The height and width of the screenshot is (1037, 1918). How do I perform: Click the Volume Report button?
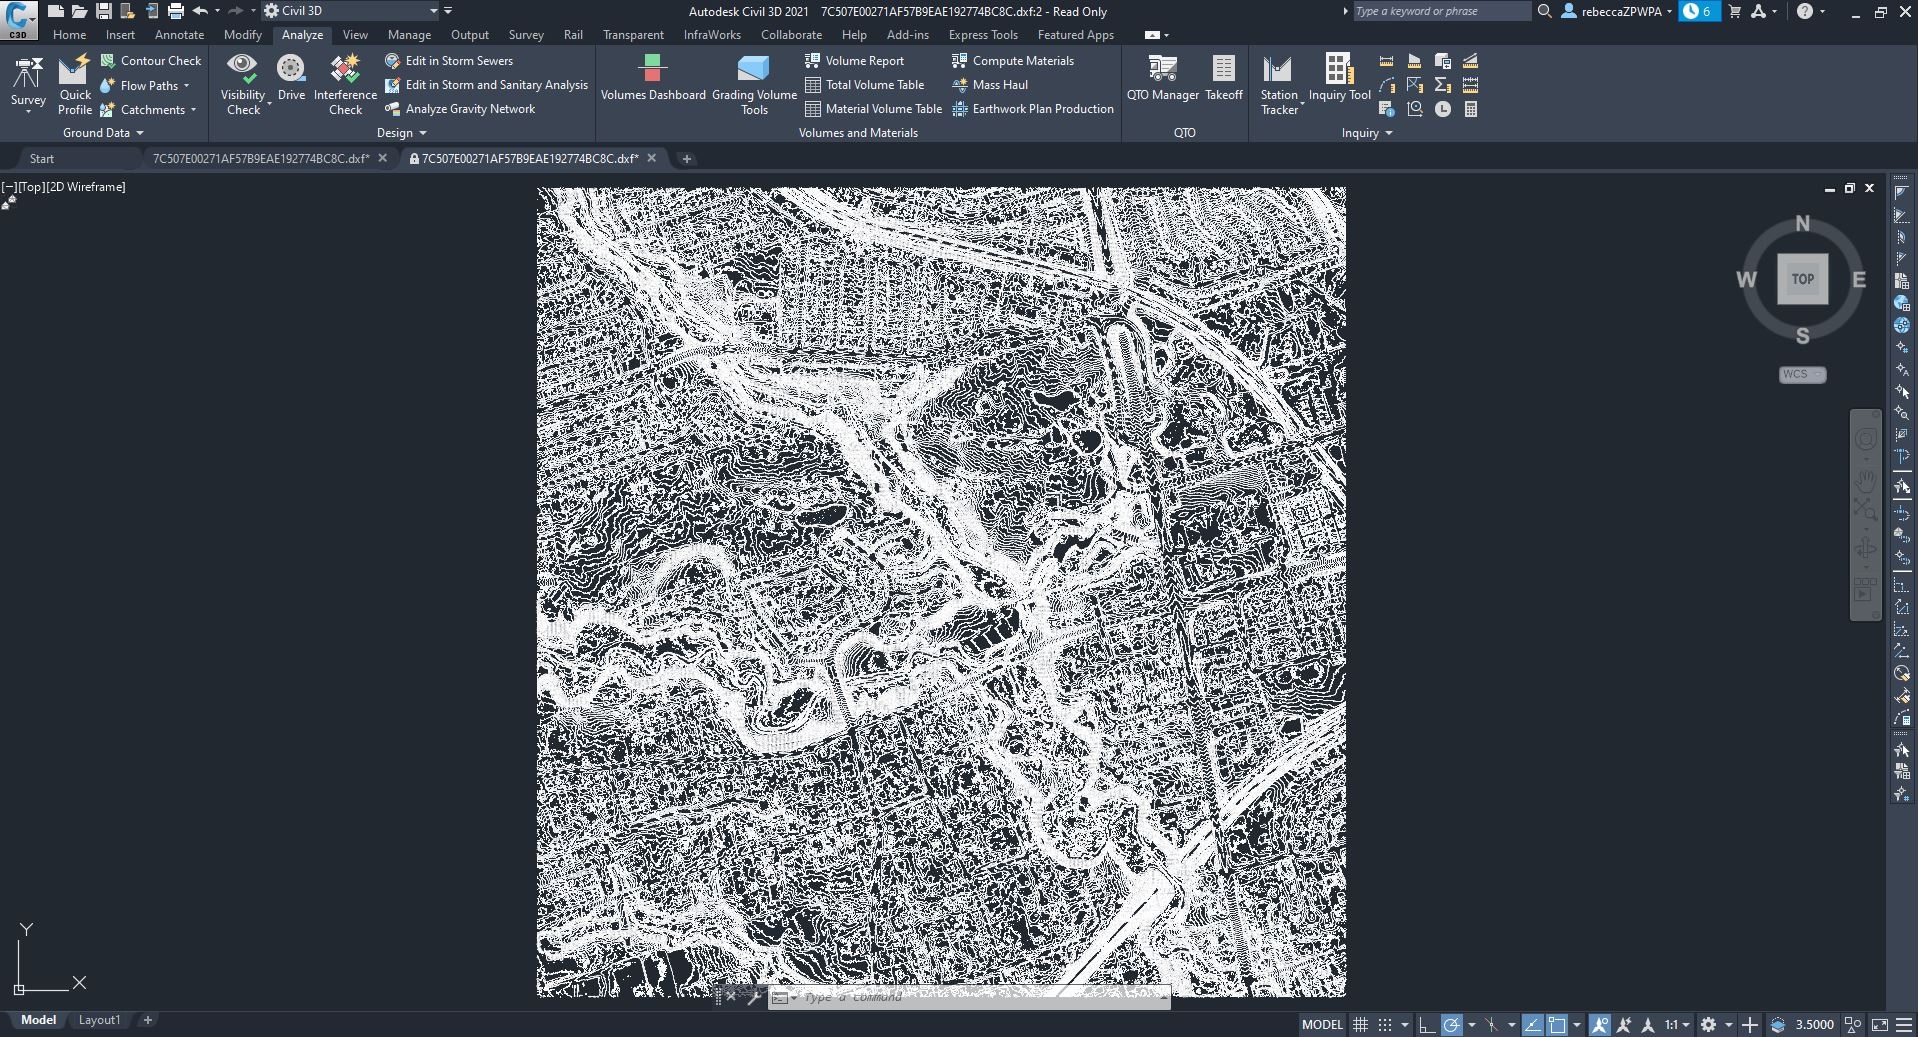click(863, 61)
